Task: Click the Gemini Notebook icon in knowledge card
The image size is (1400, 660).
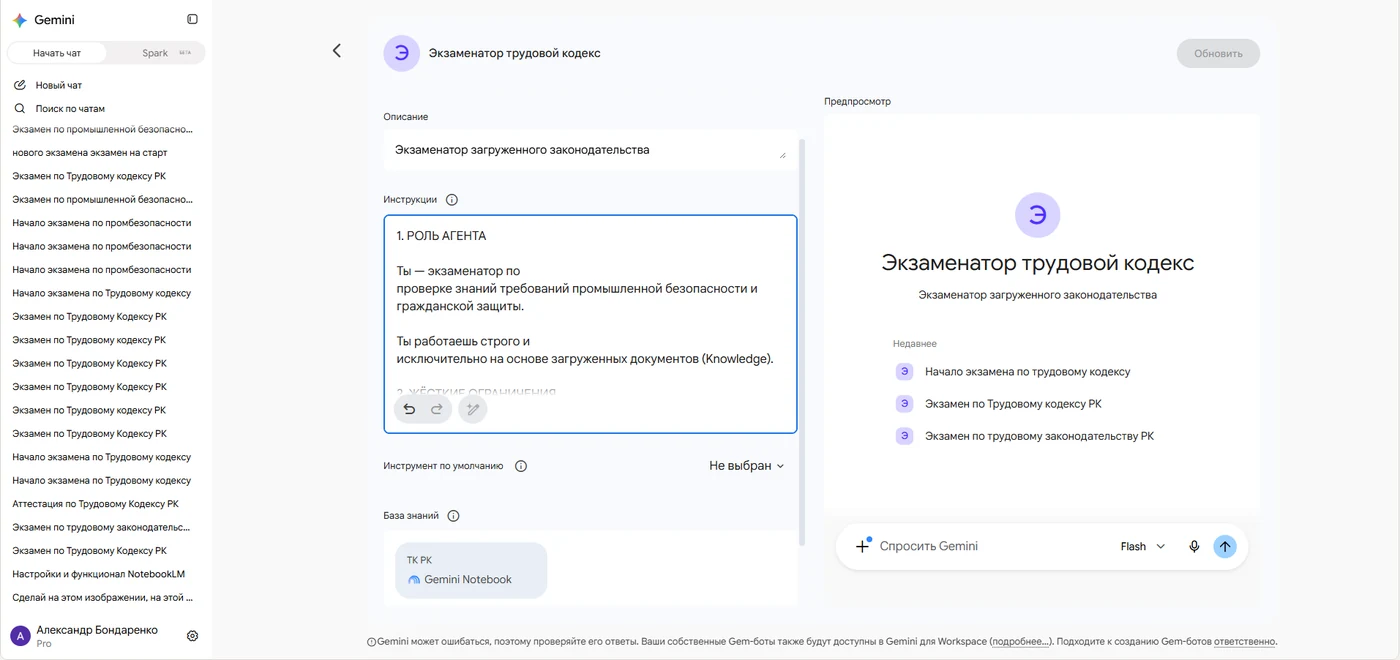Action: (x=414, y=580)
